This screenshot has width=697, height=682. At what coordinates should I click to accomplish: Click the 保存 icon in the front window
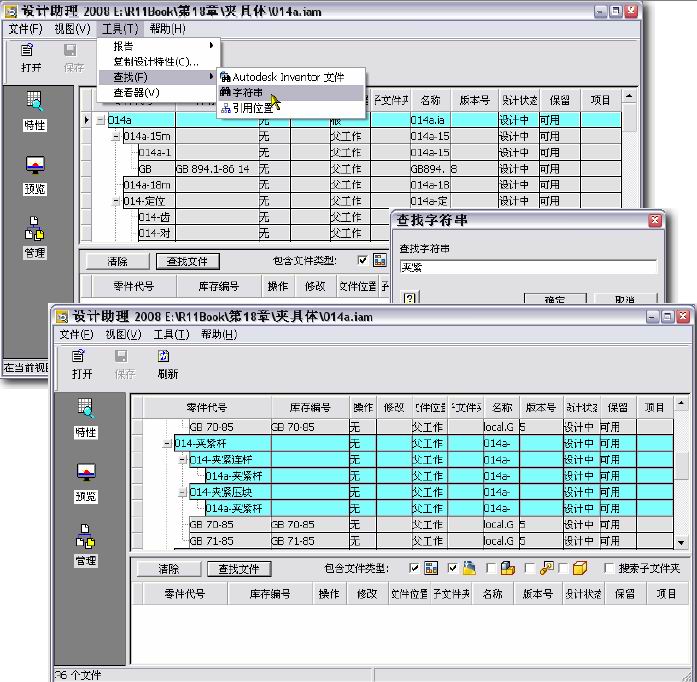(121, 356)
